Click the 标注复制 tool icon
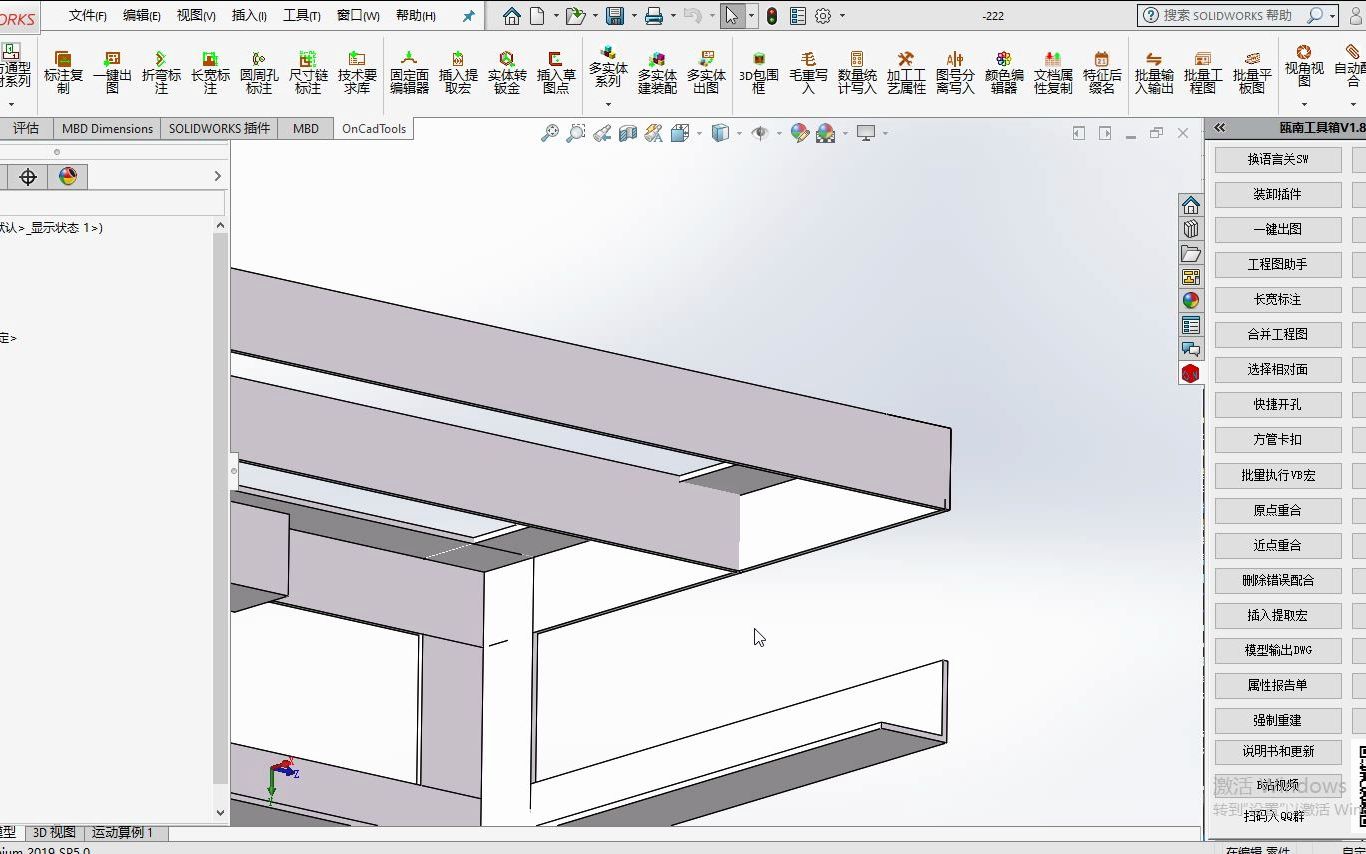1366x854 pixels. tap(63, 72)
